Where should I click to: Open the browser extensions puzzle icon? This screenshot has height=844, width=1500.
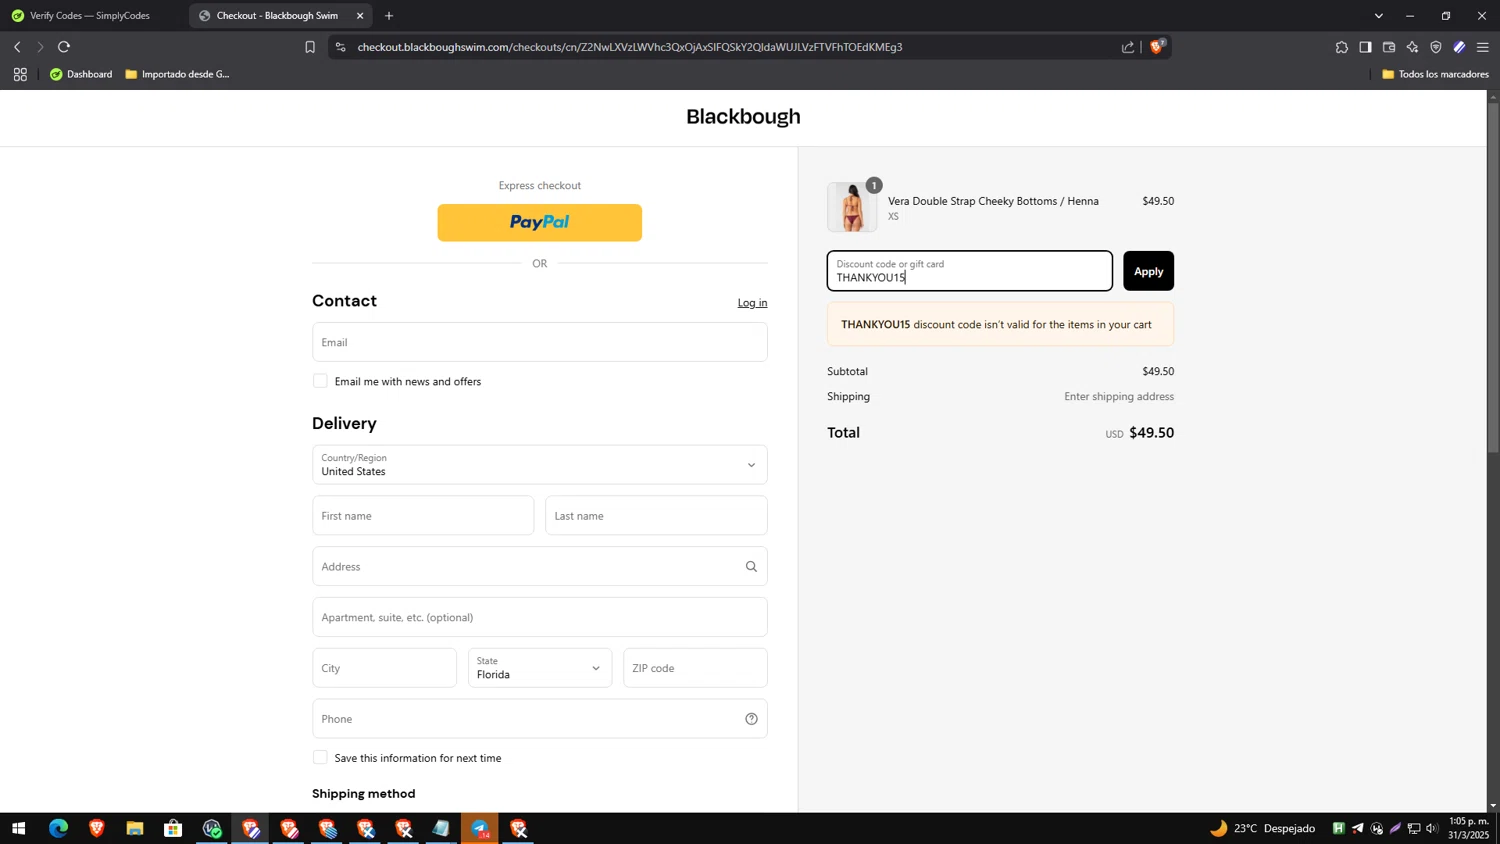(x=1342, y=47)
